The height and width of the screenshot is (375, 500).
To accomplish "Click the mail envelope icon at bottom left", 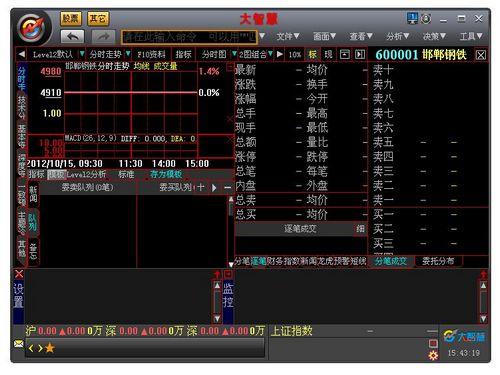I will [x=19, y=343].
